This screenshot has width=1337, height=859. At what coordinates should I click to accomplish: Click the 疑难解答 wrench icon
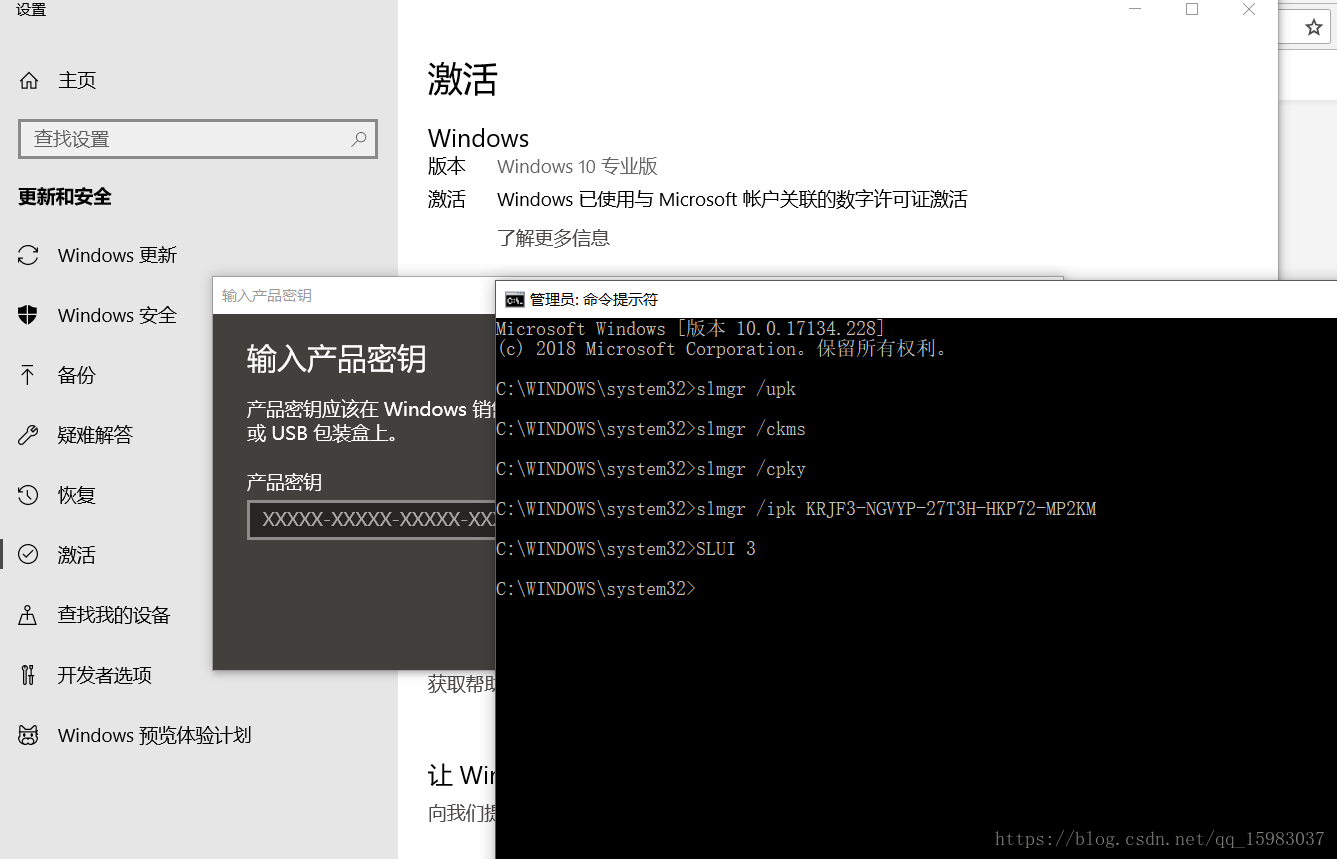(x=28, y=435)
